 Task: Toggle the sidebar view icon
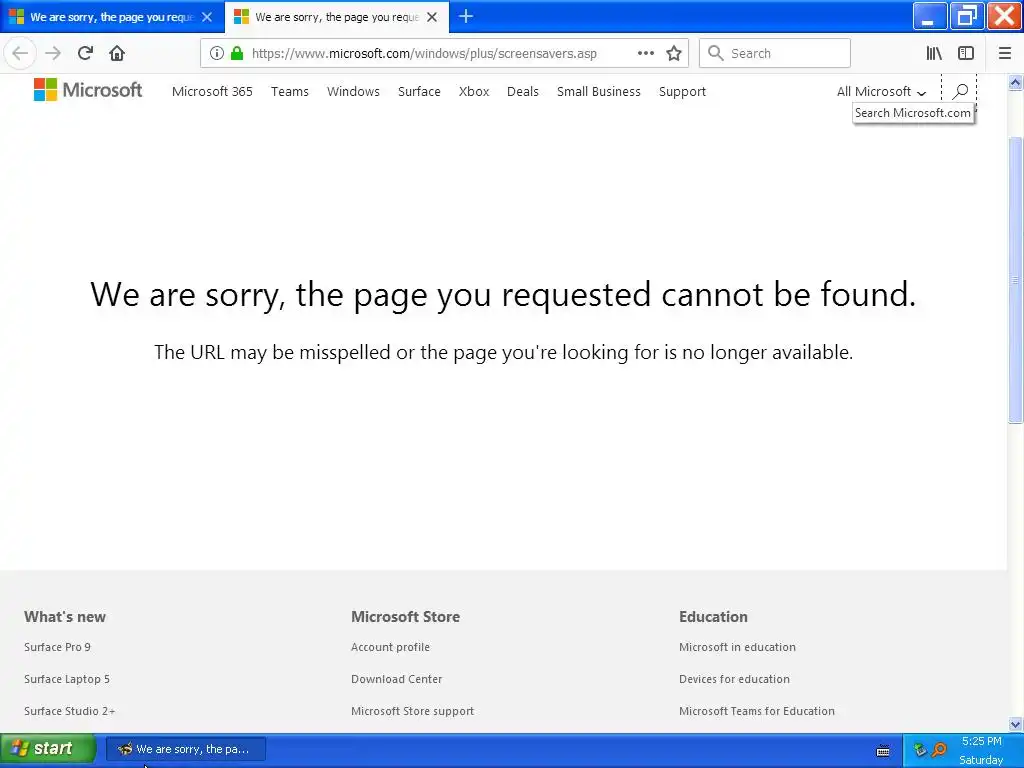[x=966, y=54]
